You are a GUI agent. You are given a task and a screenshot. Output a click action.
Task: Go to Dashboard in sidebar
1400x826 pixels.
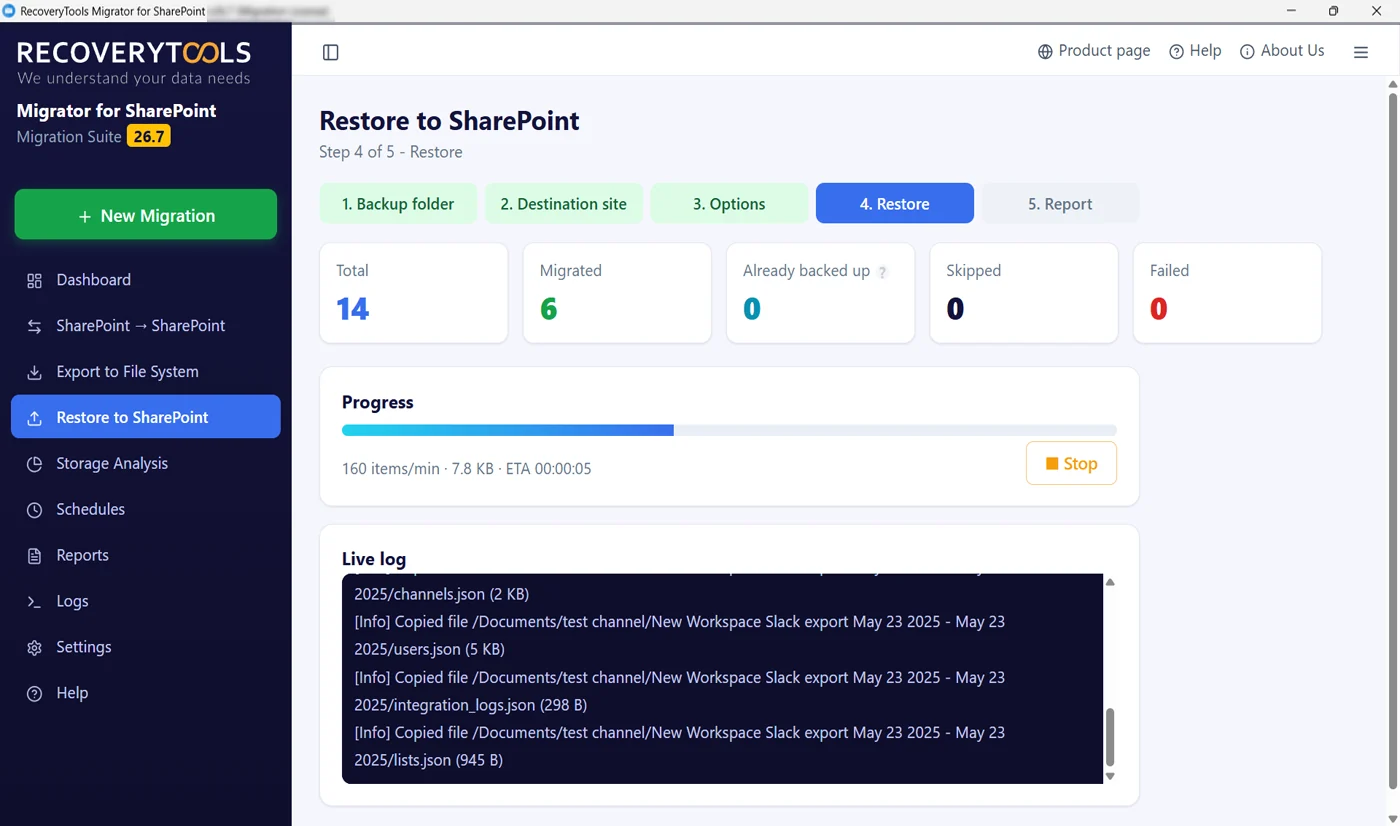pos(146,280)
